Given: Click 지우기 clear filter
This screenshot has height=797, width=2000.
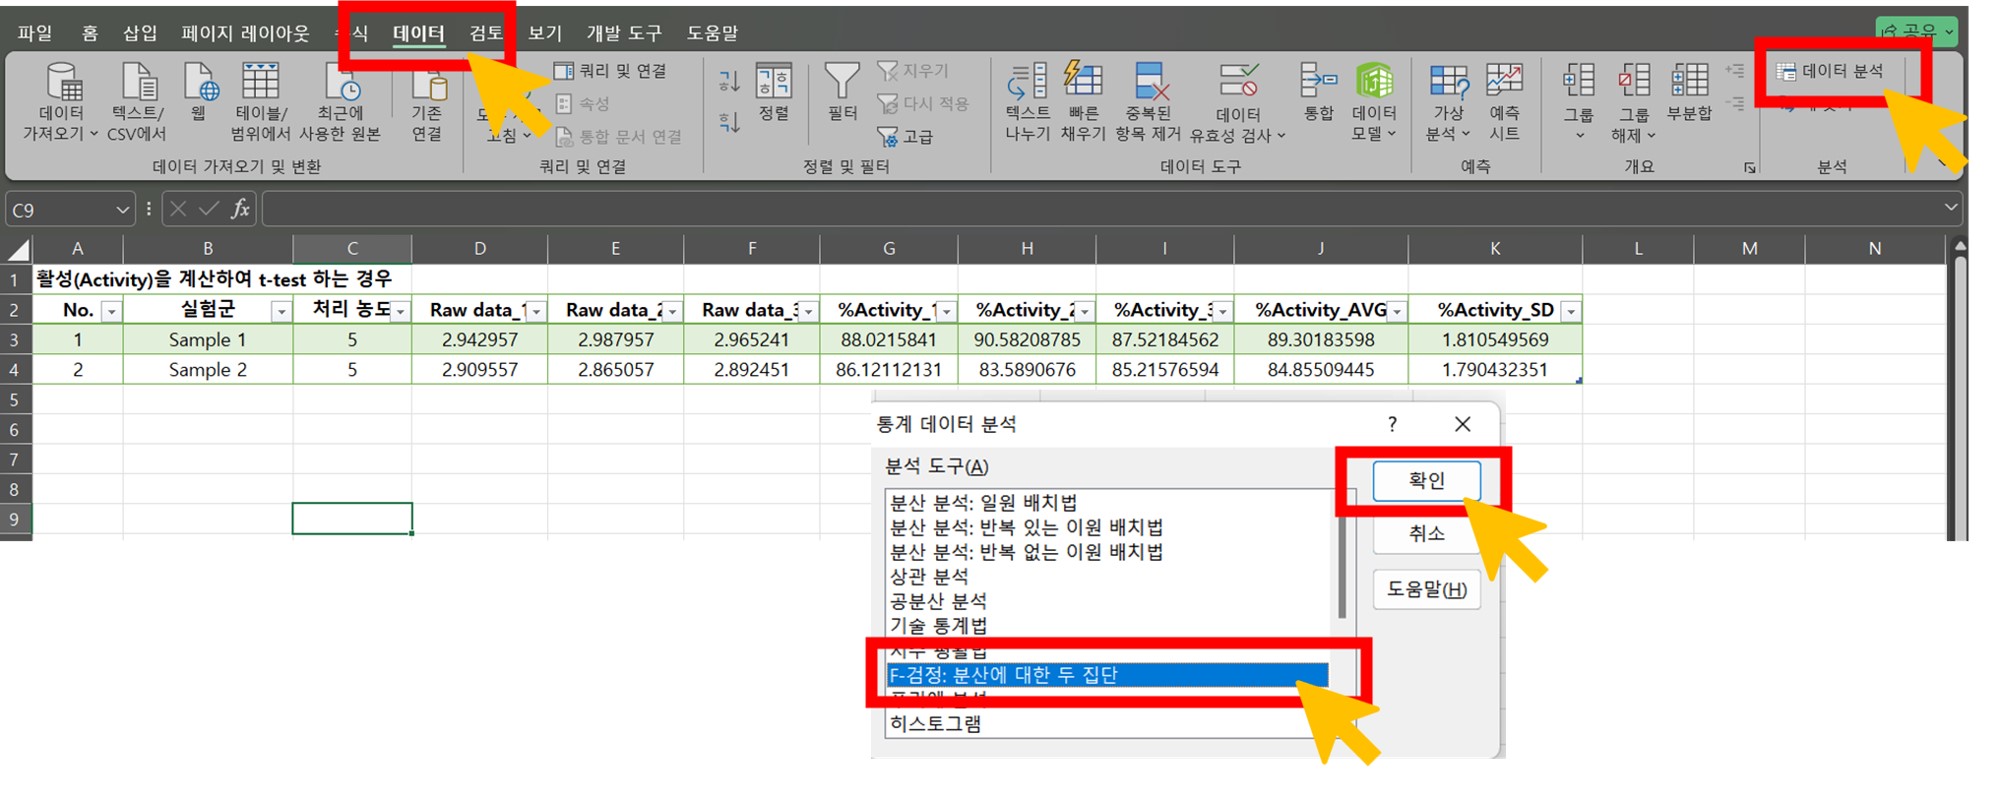Looking at the screenshot, I should pos(913,71).
